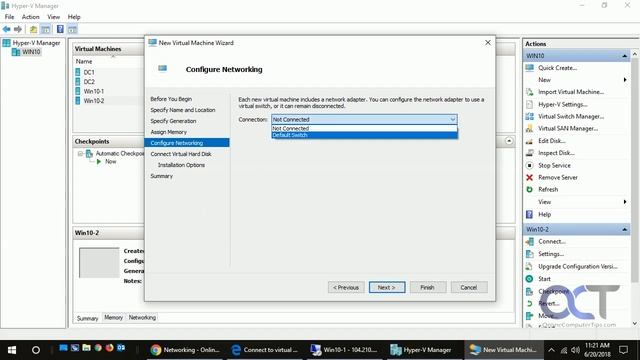Click the Back arrow in Hyper-V toolbar
640x360 pixels.
(x=7, y=29)
